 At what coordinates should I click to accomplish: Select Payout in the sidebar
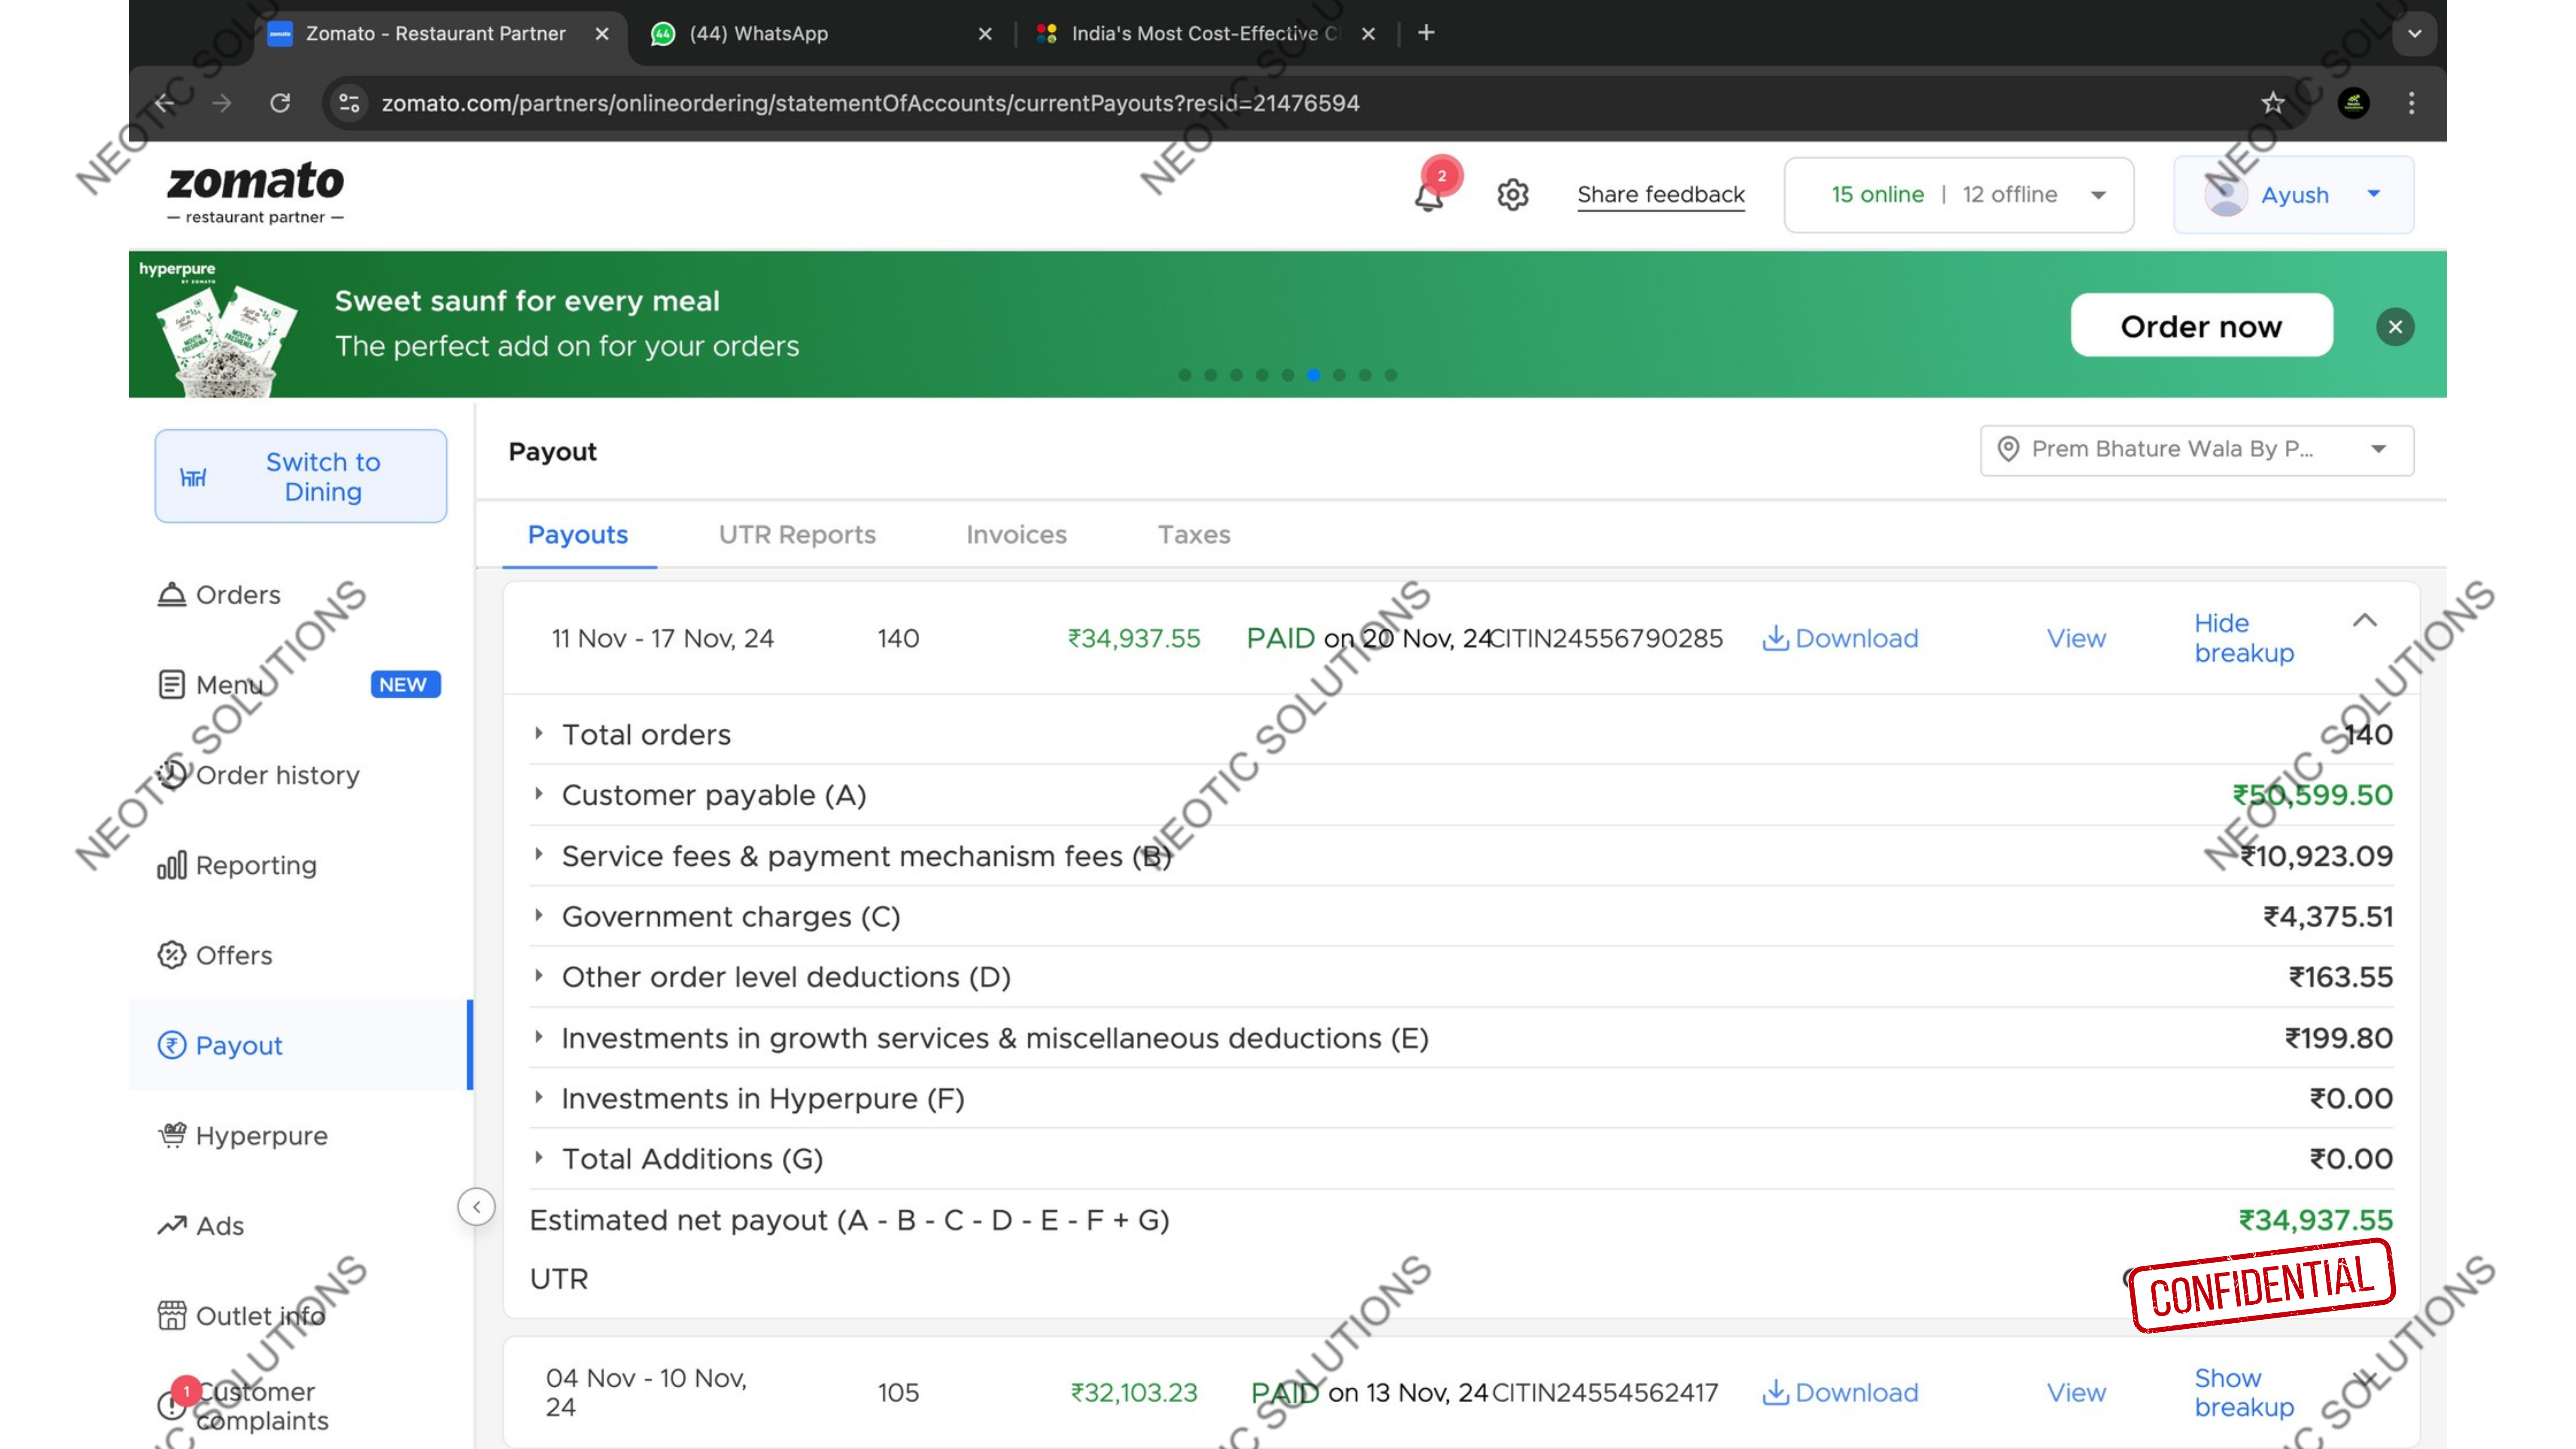[x=300, y=1045]
